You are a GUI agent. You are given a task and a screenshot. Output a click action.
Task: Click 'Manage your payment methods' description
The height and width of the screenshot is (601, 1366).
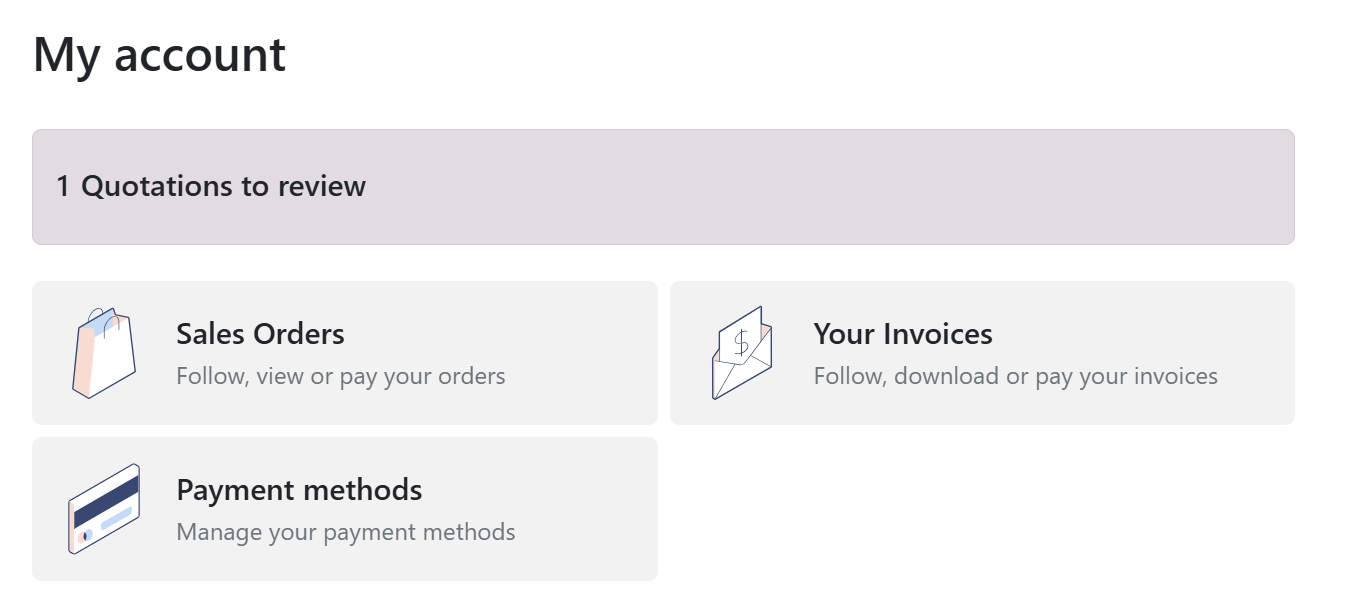[346, 532]
